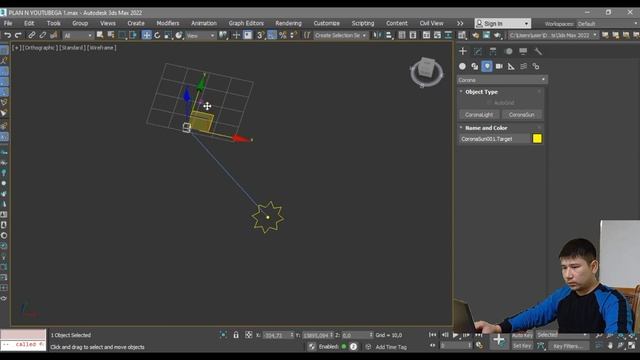Image resolution: width=640 pixels, height=360 pixels.
Task: Click the Play Animation button
Action: (x=455, y=335)
